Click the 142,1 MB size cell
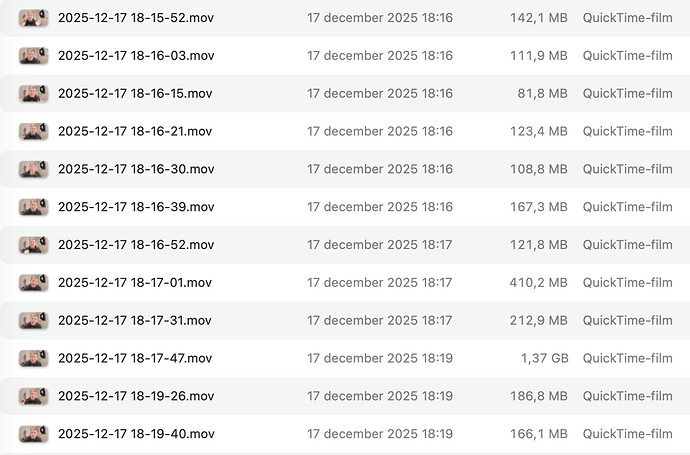Viewport: 690px width, 455px height. (538, 18)
